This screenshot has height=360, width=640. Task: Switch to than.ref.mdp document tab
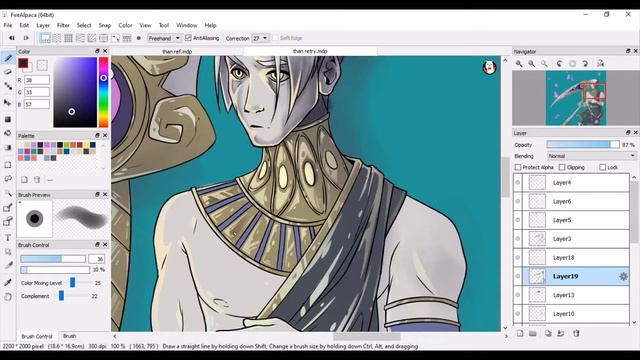click(177, 51)
